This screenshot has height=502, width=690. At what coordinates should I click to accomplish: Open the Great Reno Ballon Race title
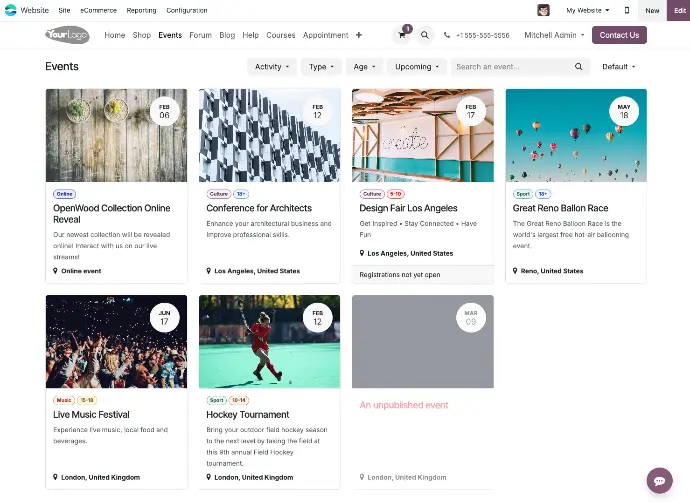pos(560,208)
